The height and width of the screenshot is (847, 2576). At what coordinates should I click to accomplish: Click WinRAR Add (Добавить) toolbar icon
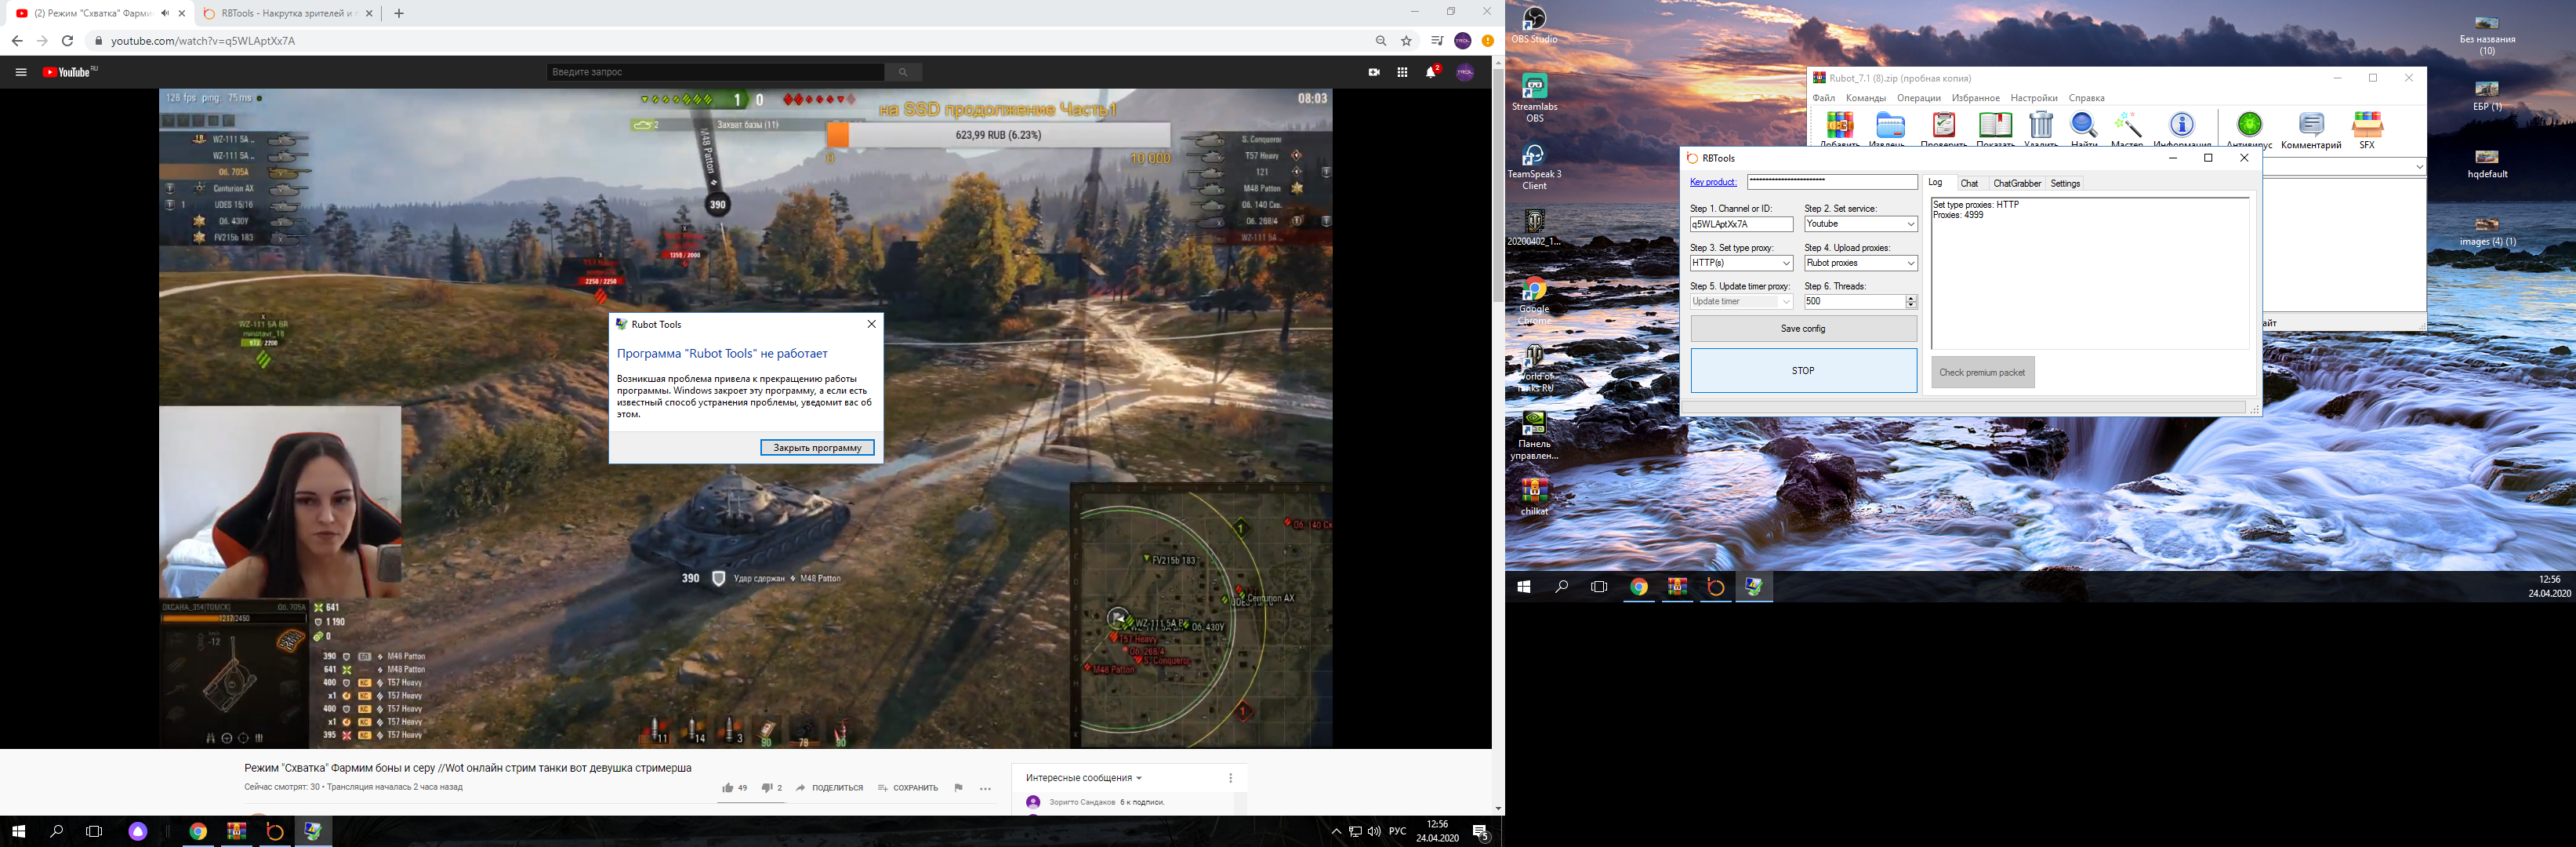[1839, 126]
